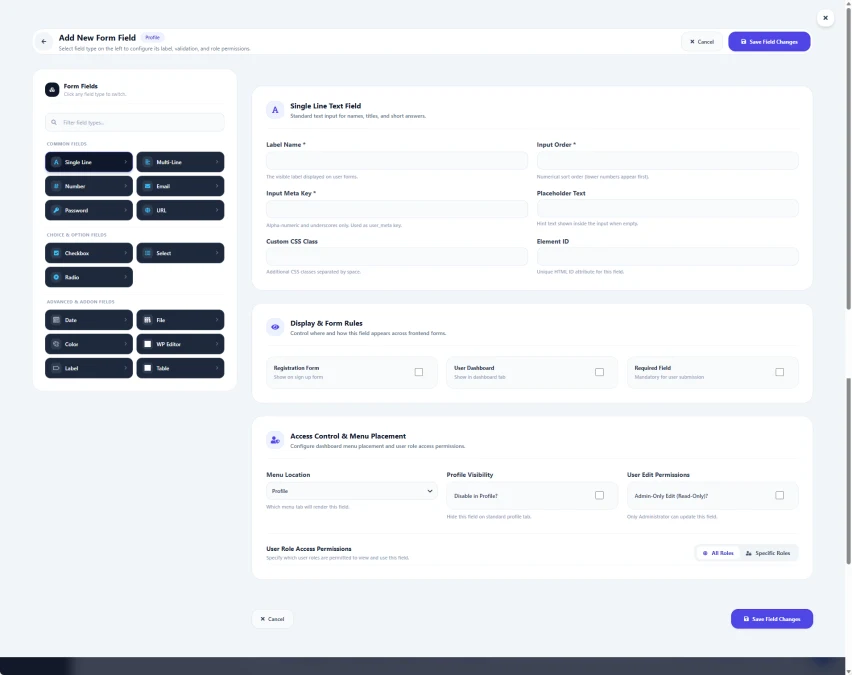The image size is (852, 675).
Task: Click Cancel in the header bar
Action: 702,42
